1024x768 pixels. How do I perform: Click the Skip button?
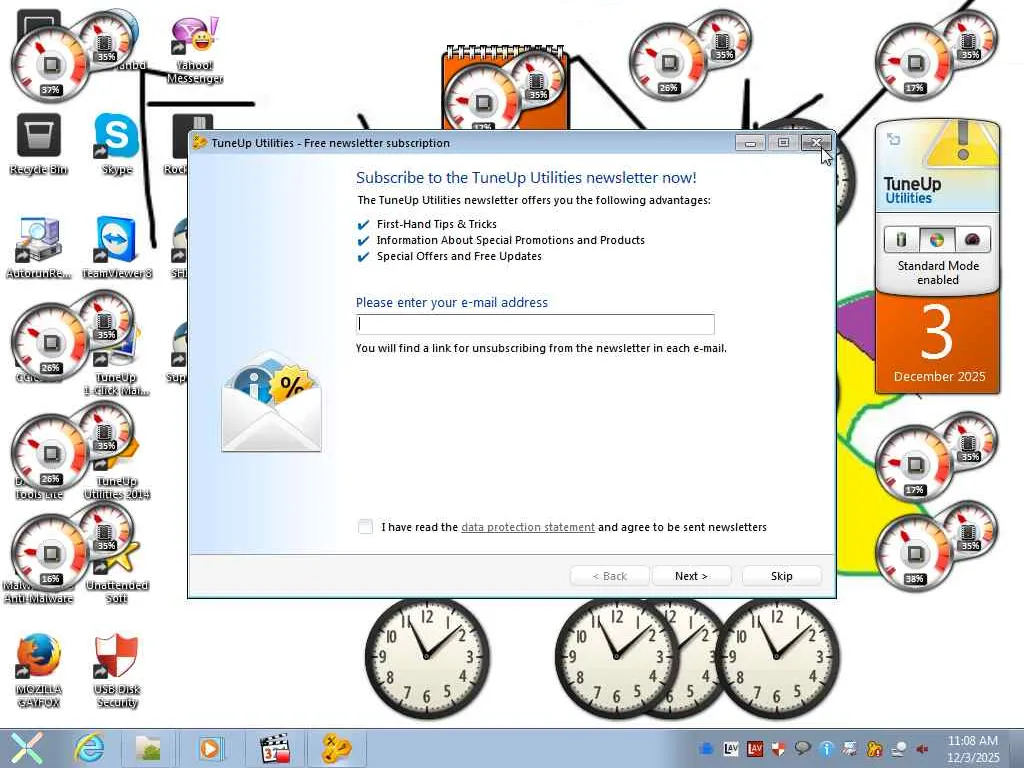(782, 576)
